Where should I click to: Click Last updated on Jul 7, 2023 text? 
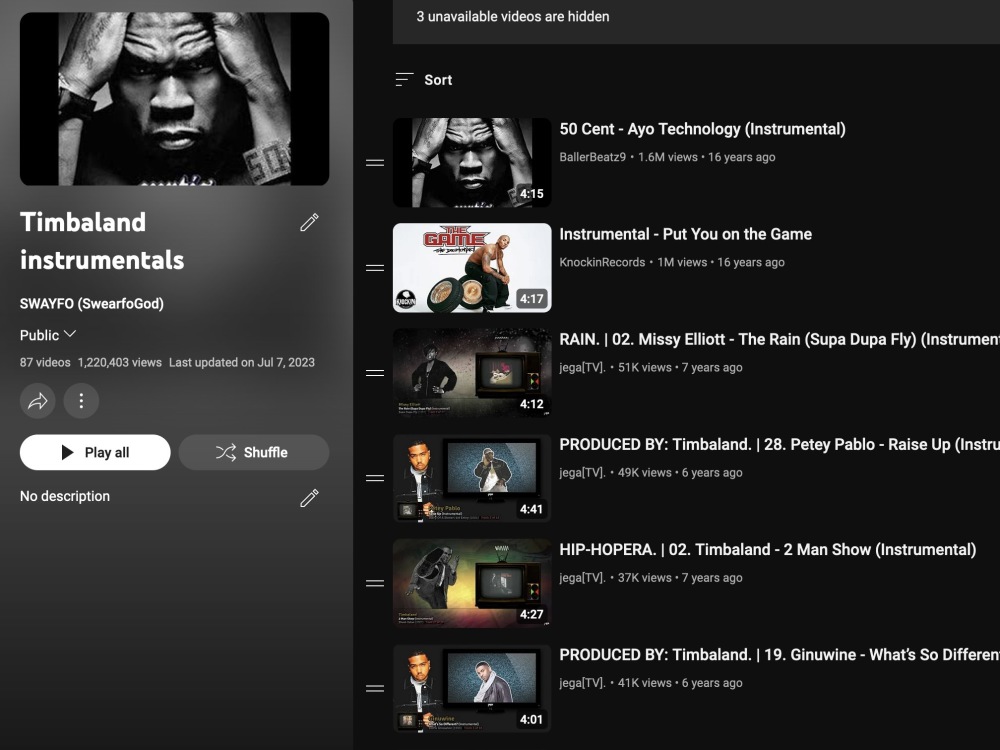tap(242, 362)
